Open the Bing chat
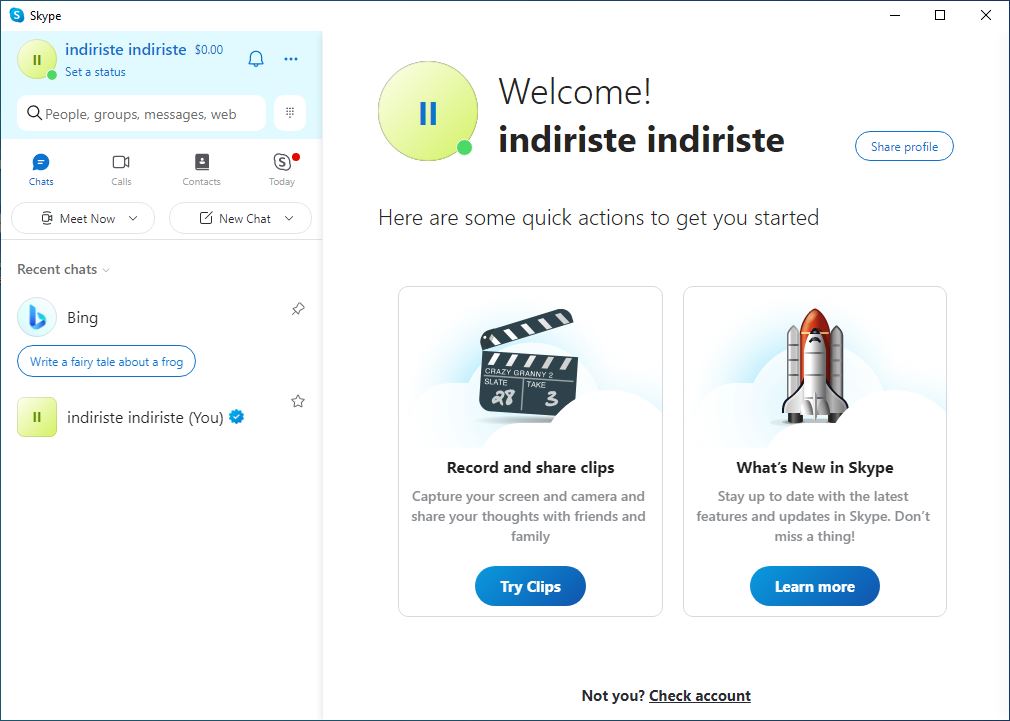 click(161, 317)
